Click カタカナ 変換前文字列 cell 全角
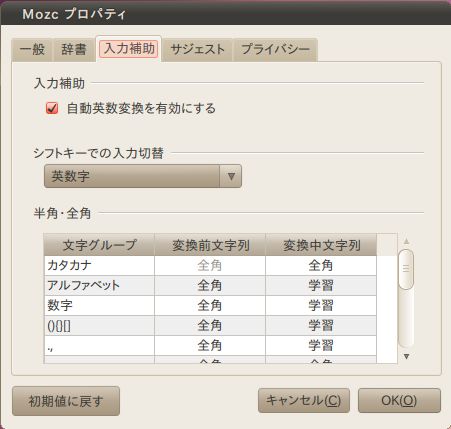This screenshot has width=451, height=429. pos(210,266)
